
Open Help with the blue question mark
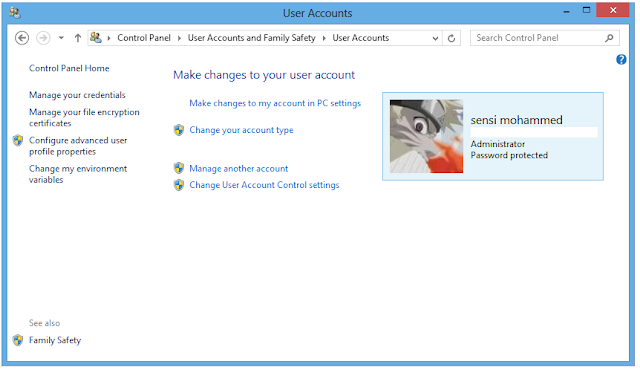(x=621, y=60)
